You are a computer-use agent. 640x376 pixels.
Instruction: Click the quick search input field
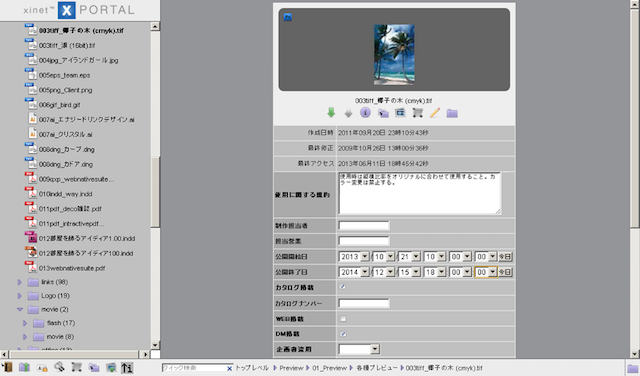coord(194,368)
